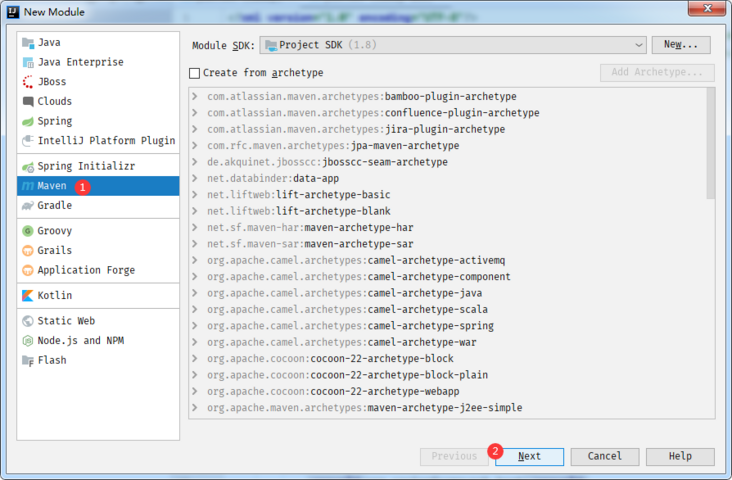Select Java Enterprise module type
Screen dimensions: 732x480
[x=80, y=62]
